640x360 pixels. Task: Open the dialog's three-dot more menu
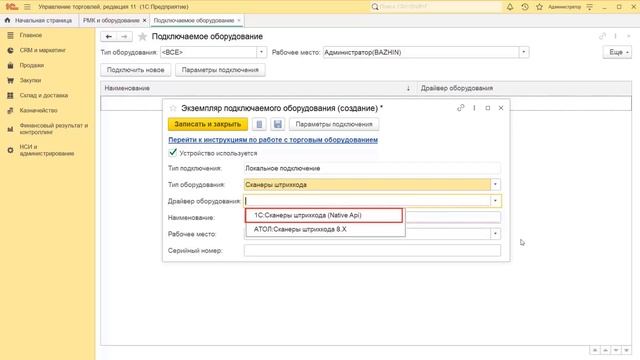[x=474, y=108]
